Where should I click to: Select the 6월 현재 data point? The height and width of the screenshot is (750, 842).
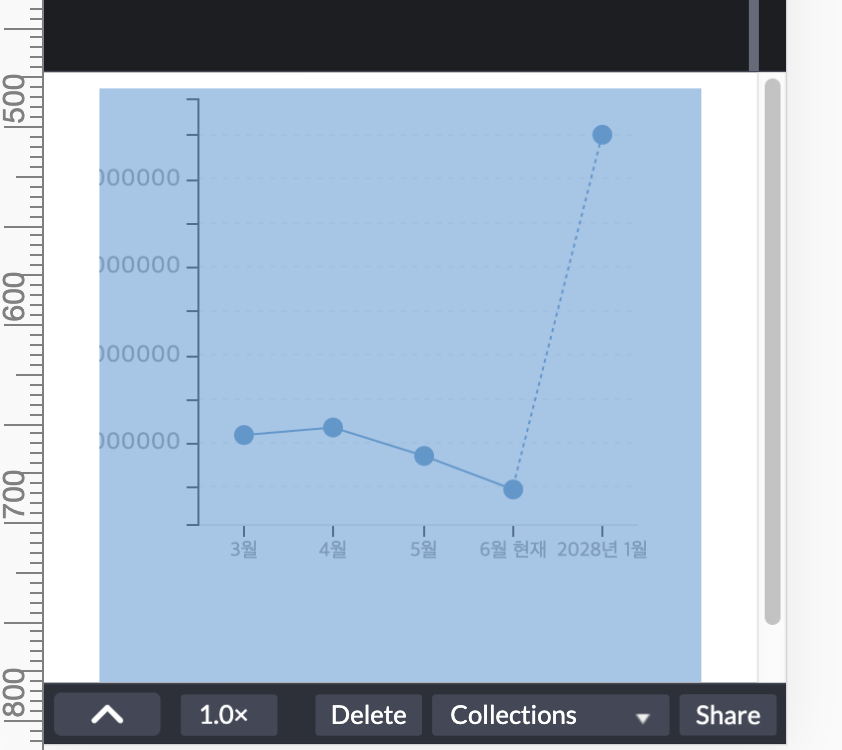click(x=512, y=489)
